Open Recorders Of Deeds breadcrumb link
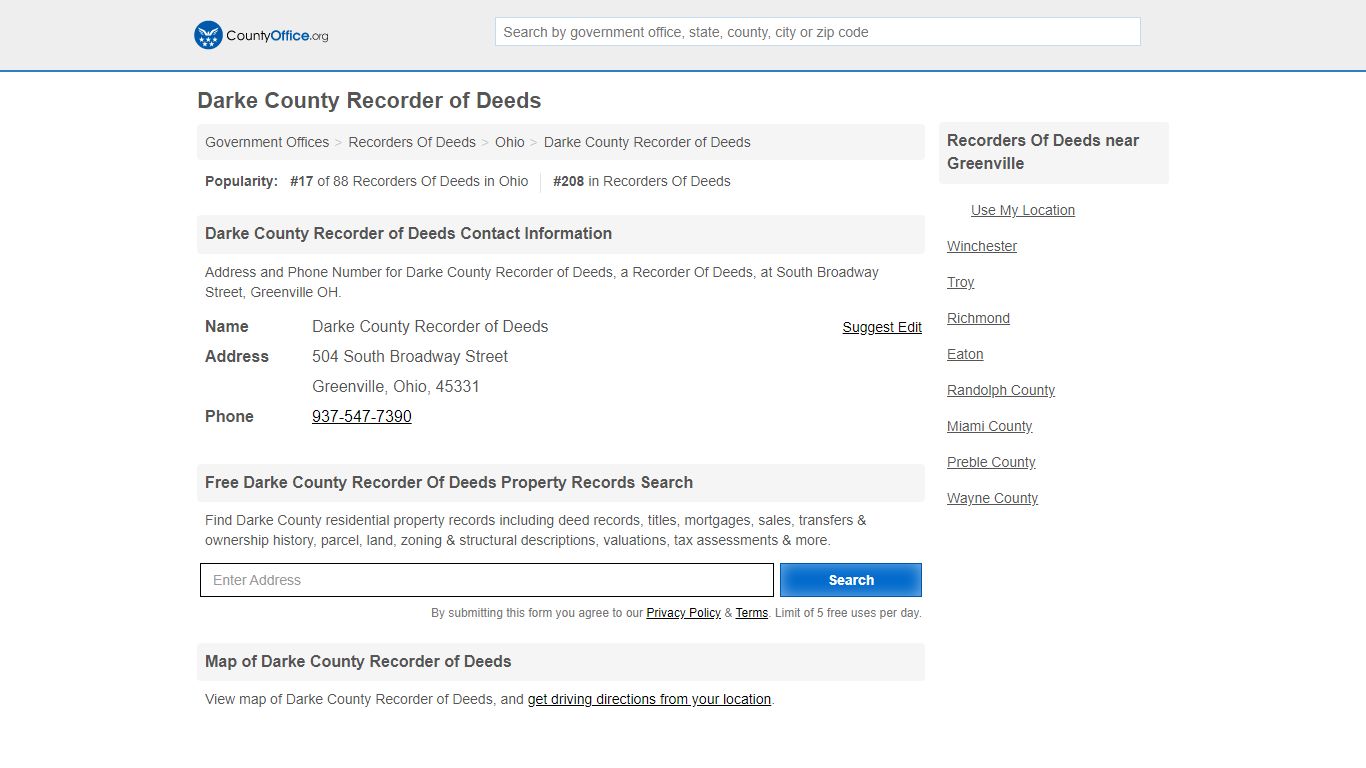This screenshot has width=1366, height=768. pos(412,142)
